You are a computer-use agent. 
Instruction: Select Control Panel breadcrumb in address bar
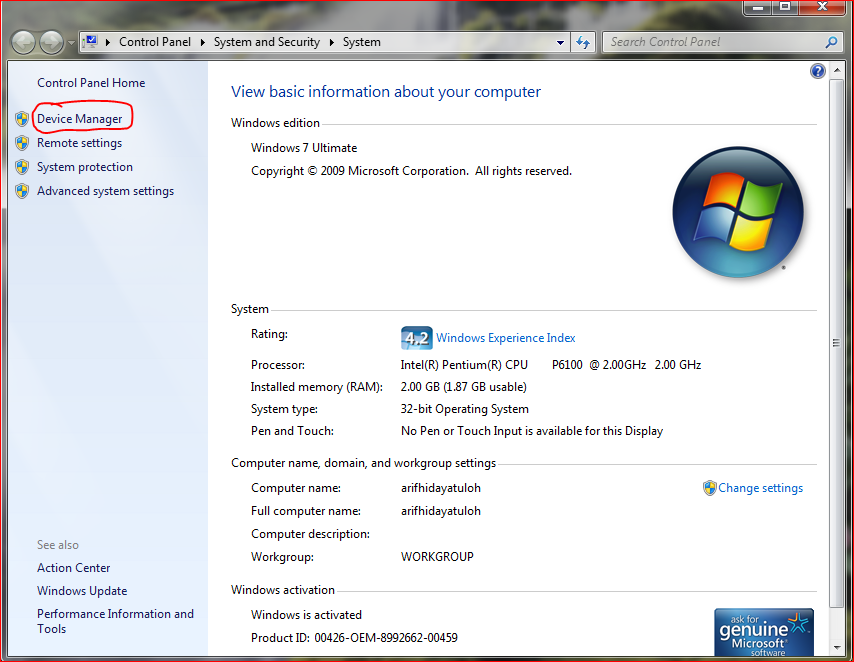155,42
